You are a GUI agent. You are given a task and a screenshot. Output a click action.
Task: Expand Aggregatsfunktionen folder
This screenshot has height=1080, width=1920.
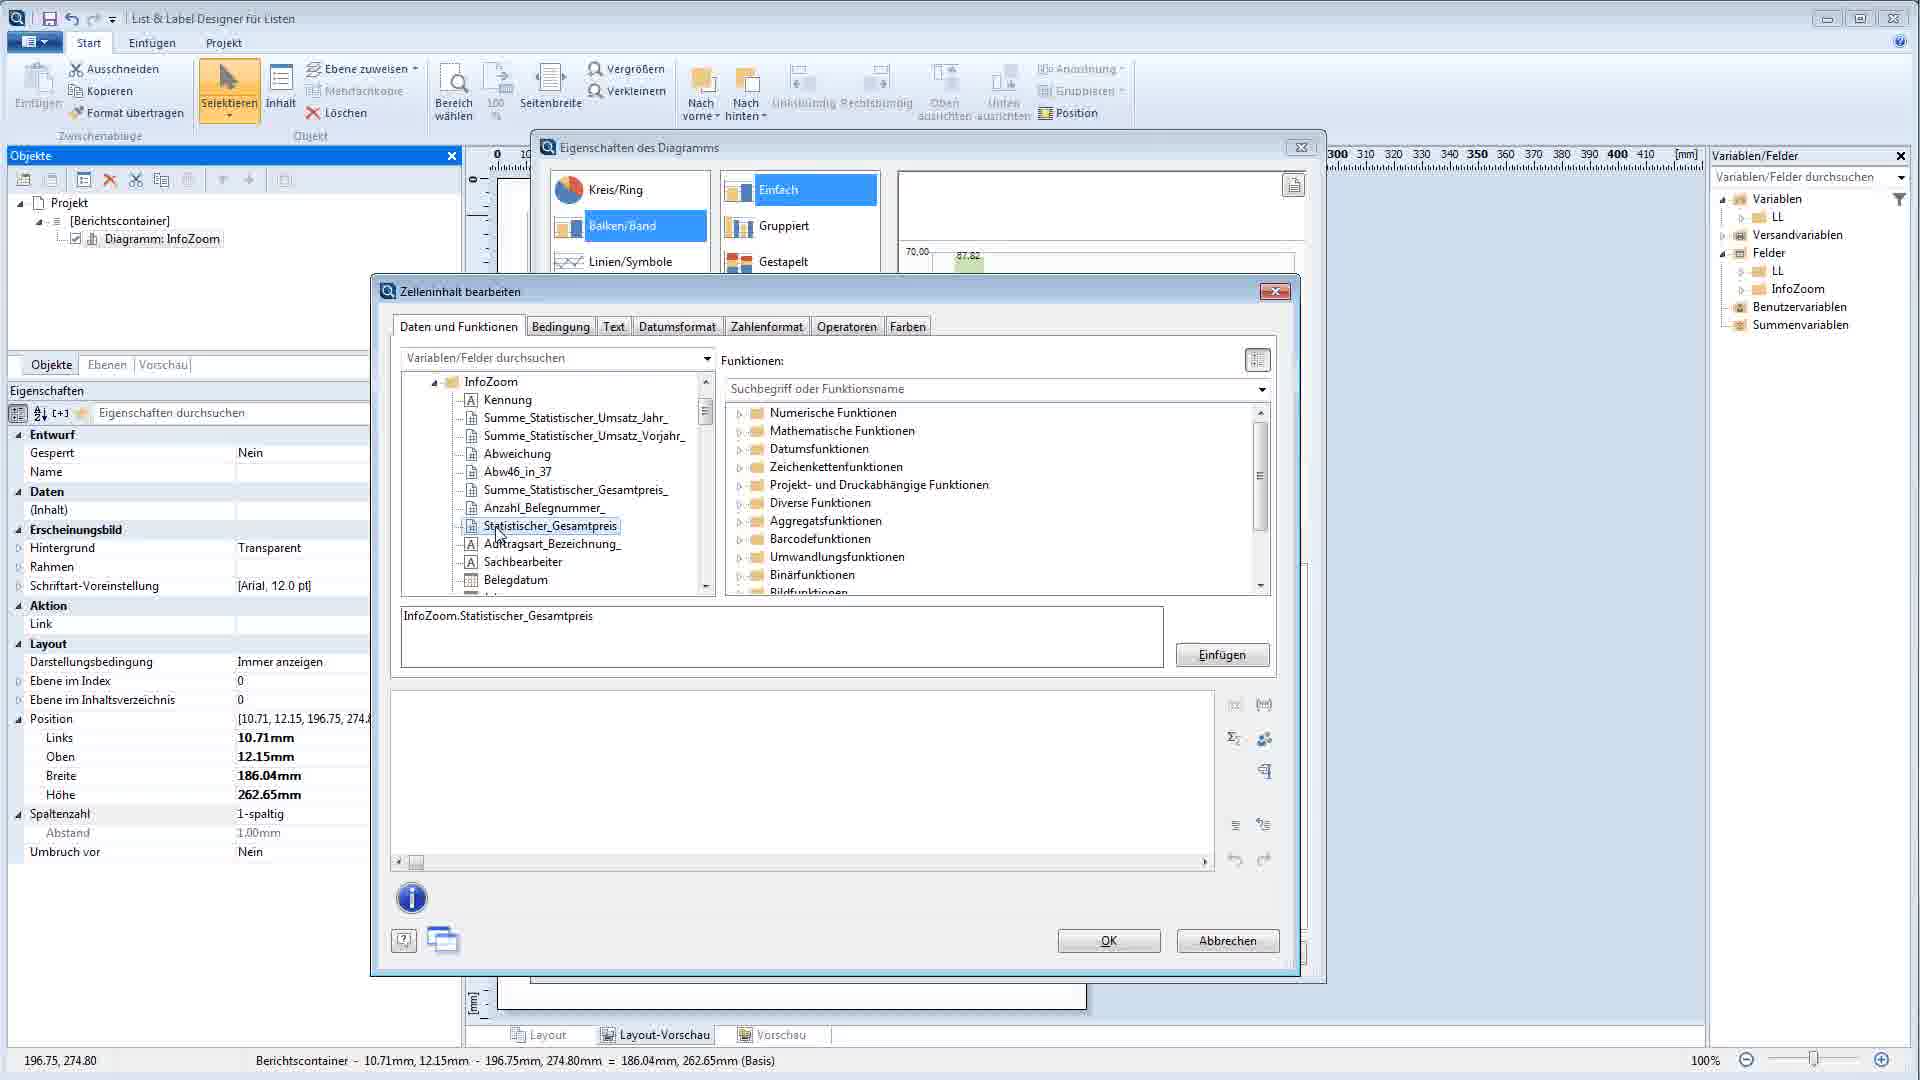point(739,521)
